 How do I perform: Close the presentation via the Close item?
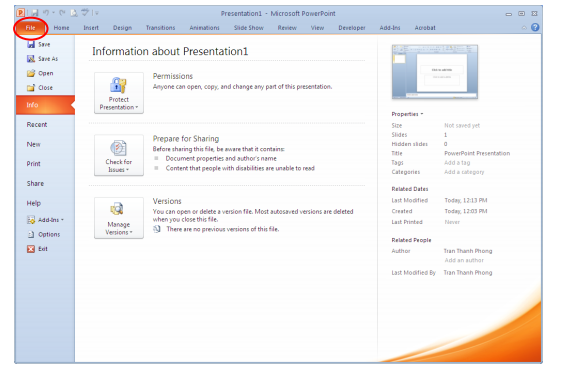[40, 88]
